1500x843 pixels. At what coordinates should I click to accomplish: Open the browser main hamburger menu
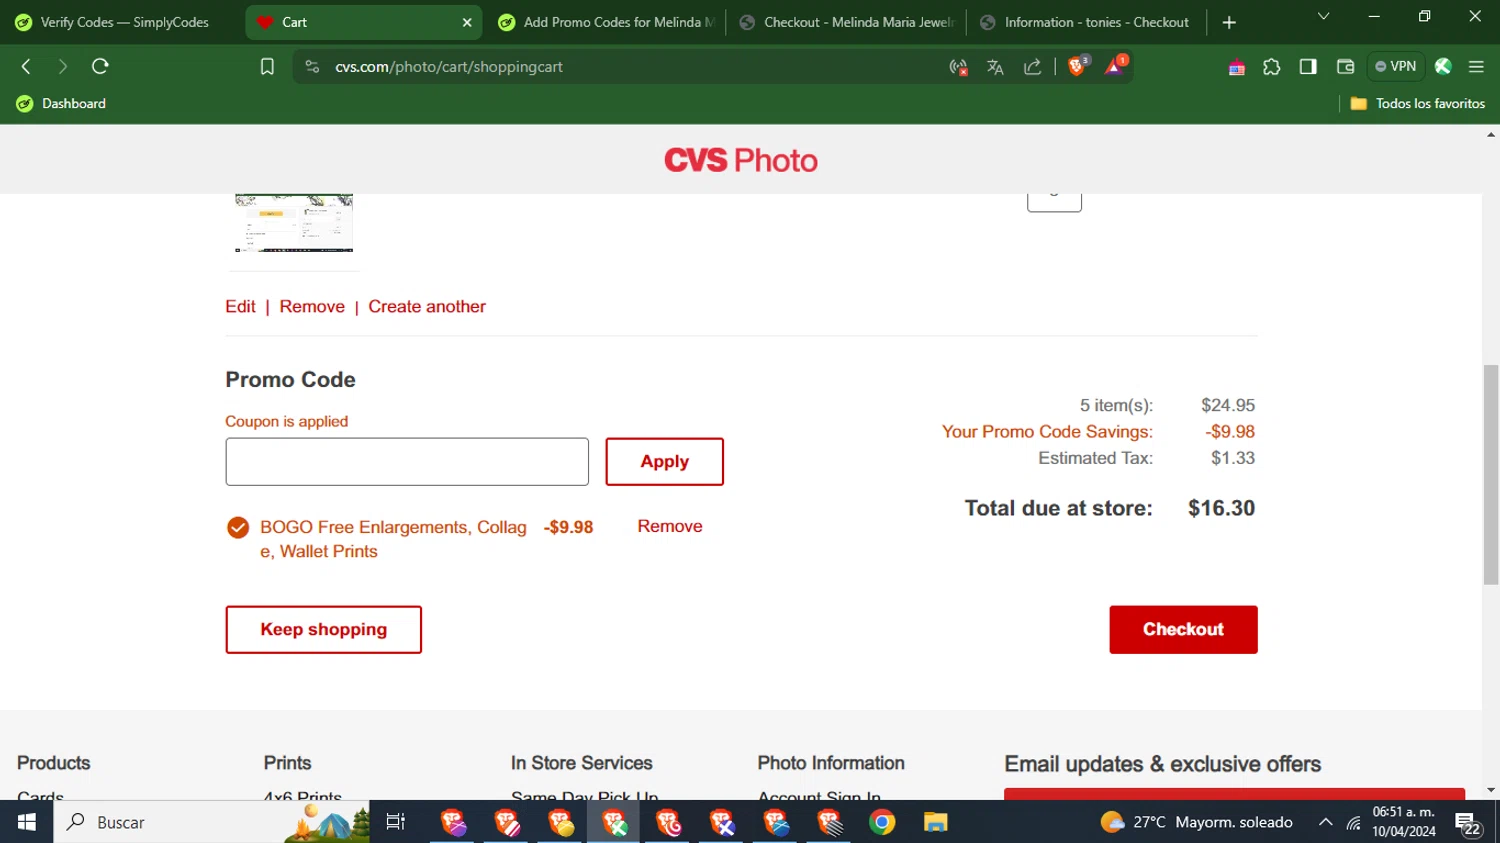[x=1476, y=67]
